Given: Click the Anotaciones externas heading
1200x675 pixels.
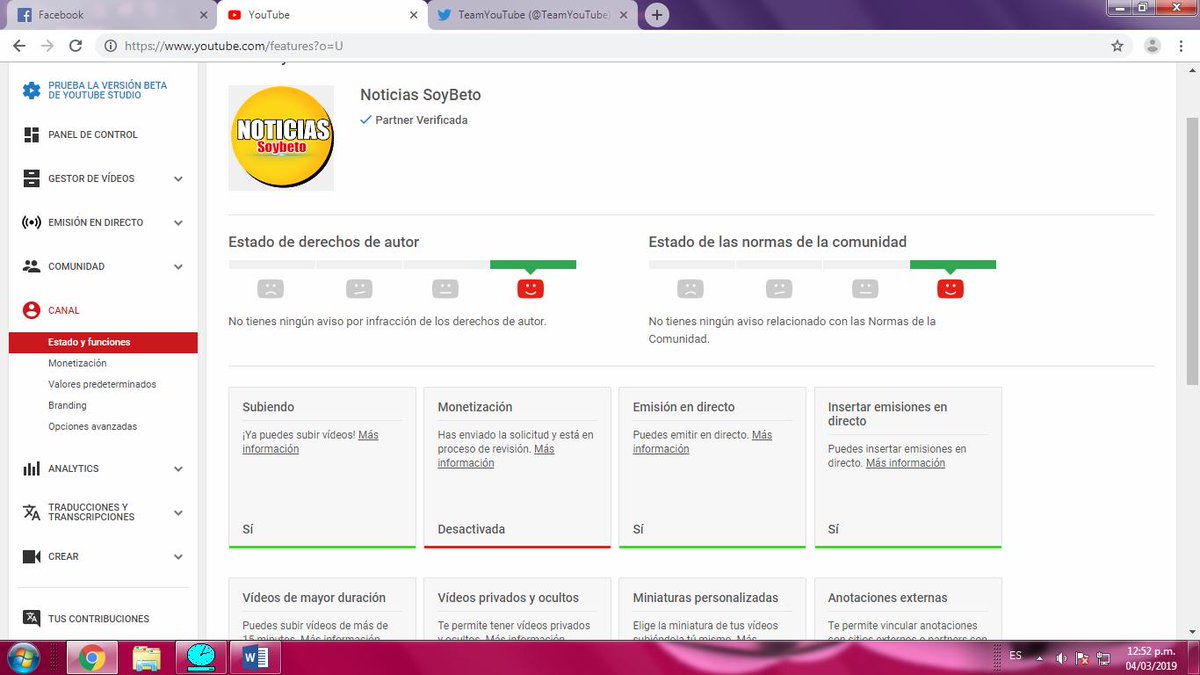Looking at the screenshot, I should tap(887, 598).
